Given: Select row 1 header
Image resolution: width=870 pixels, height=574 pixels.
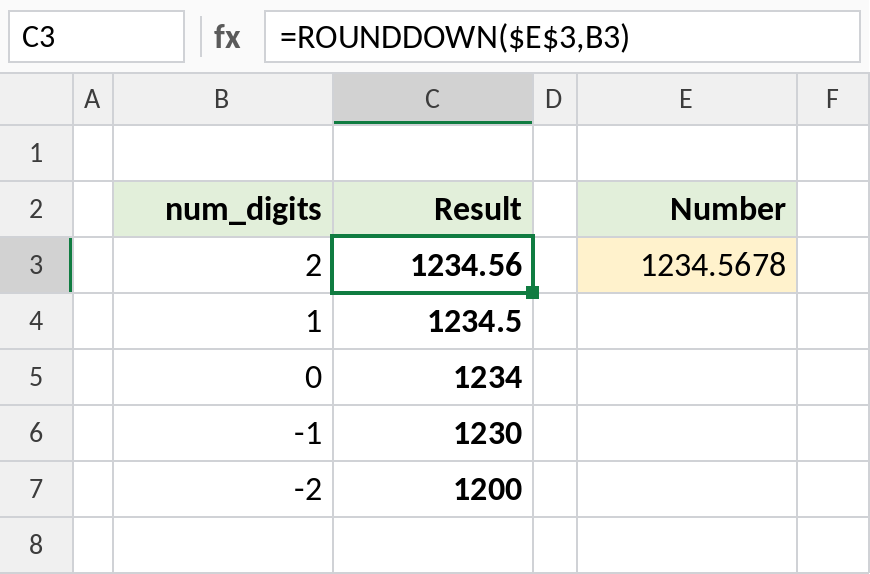Looking at the screenshot, I should click(36, 153).
